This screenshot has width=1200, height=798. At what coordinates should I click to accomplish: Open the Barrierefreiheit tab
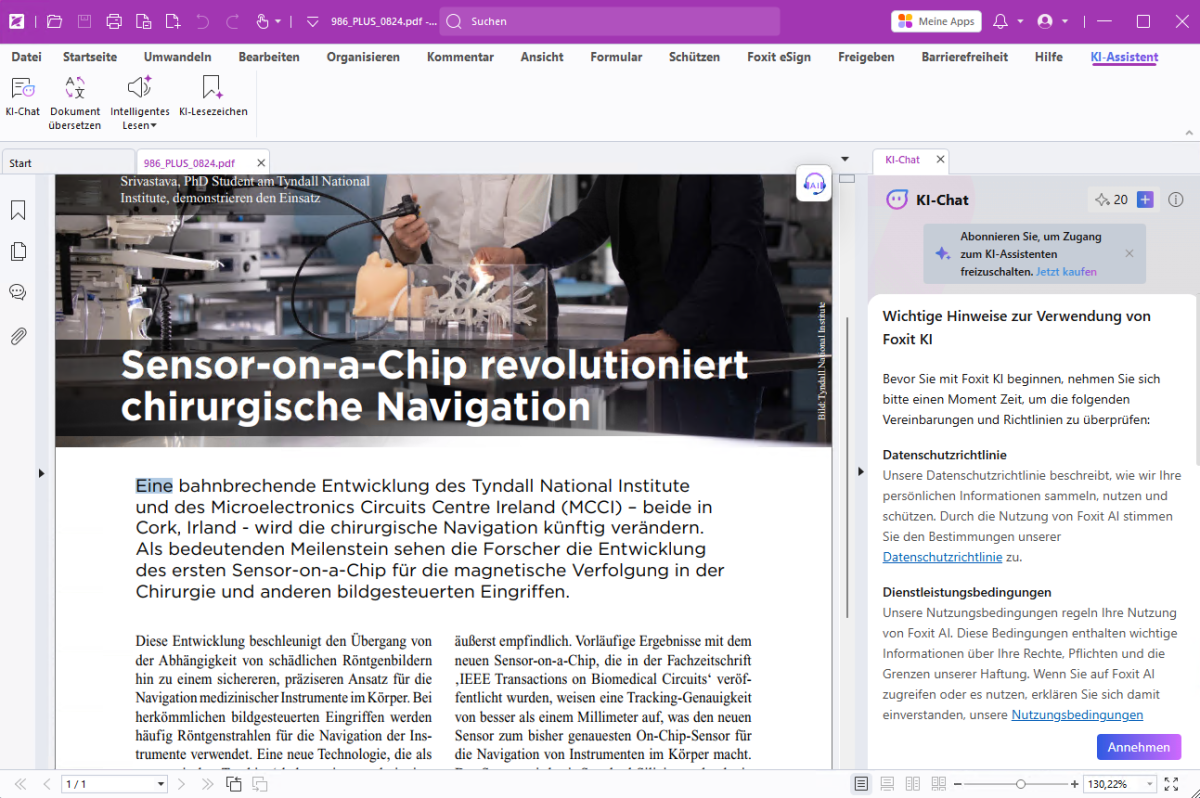pyautogui.click(x=965, y=57)
